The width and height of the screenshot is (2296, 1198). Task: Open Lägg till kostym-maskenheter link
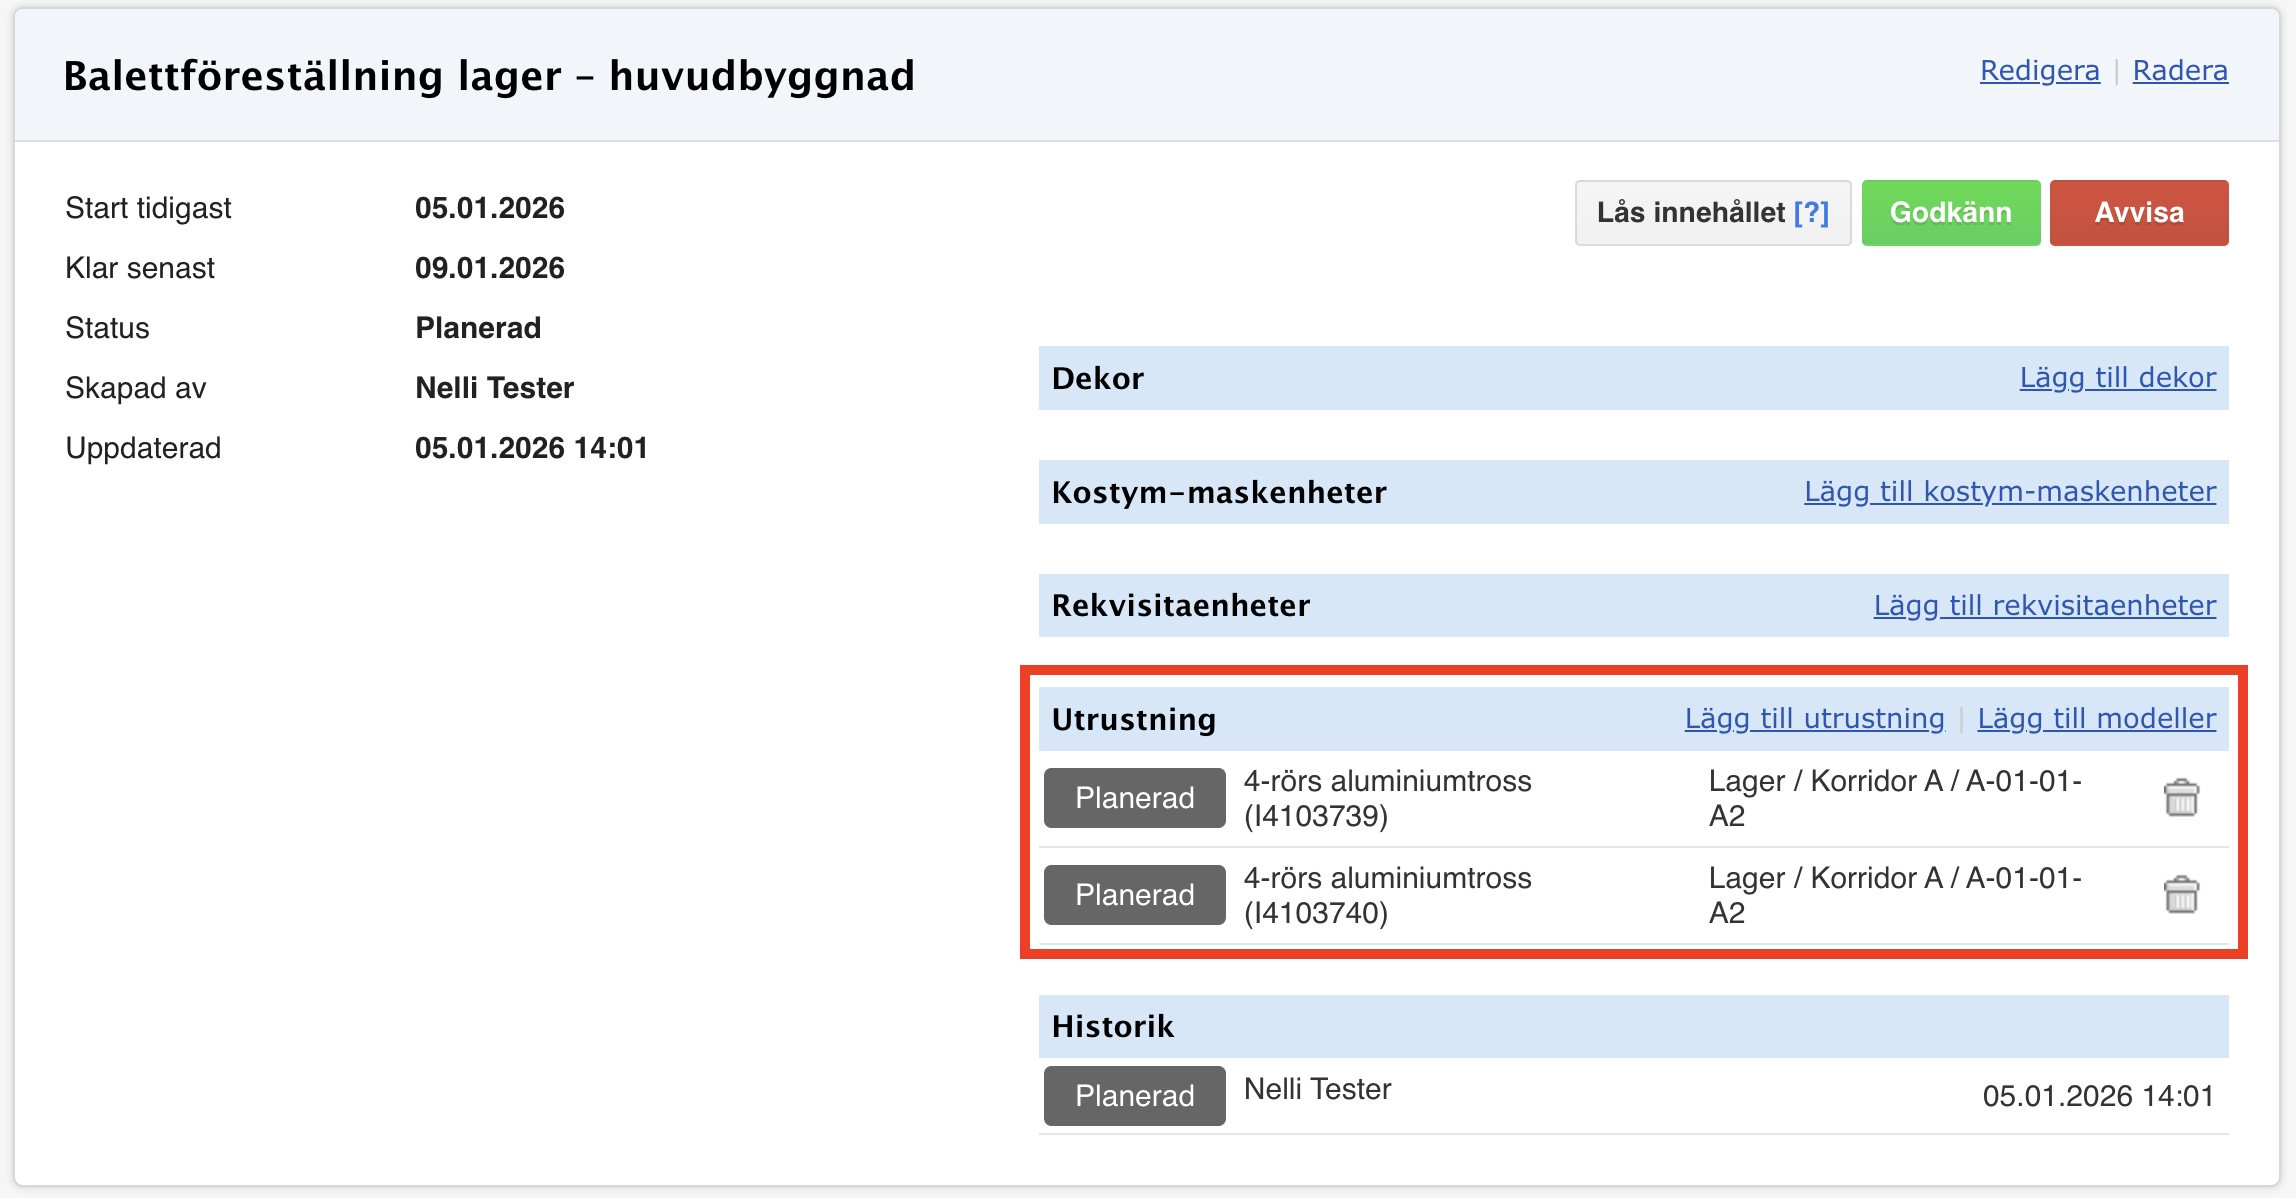pos(2009,492)
